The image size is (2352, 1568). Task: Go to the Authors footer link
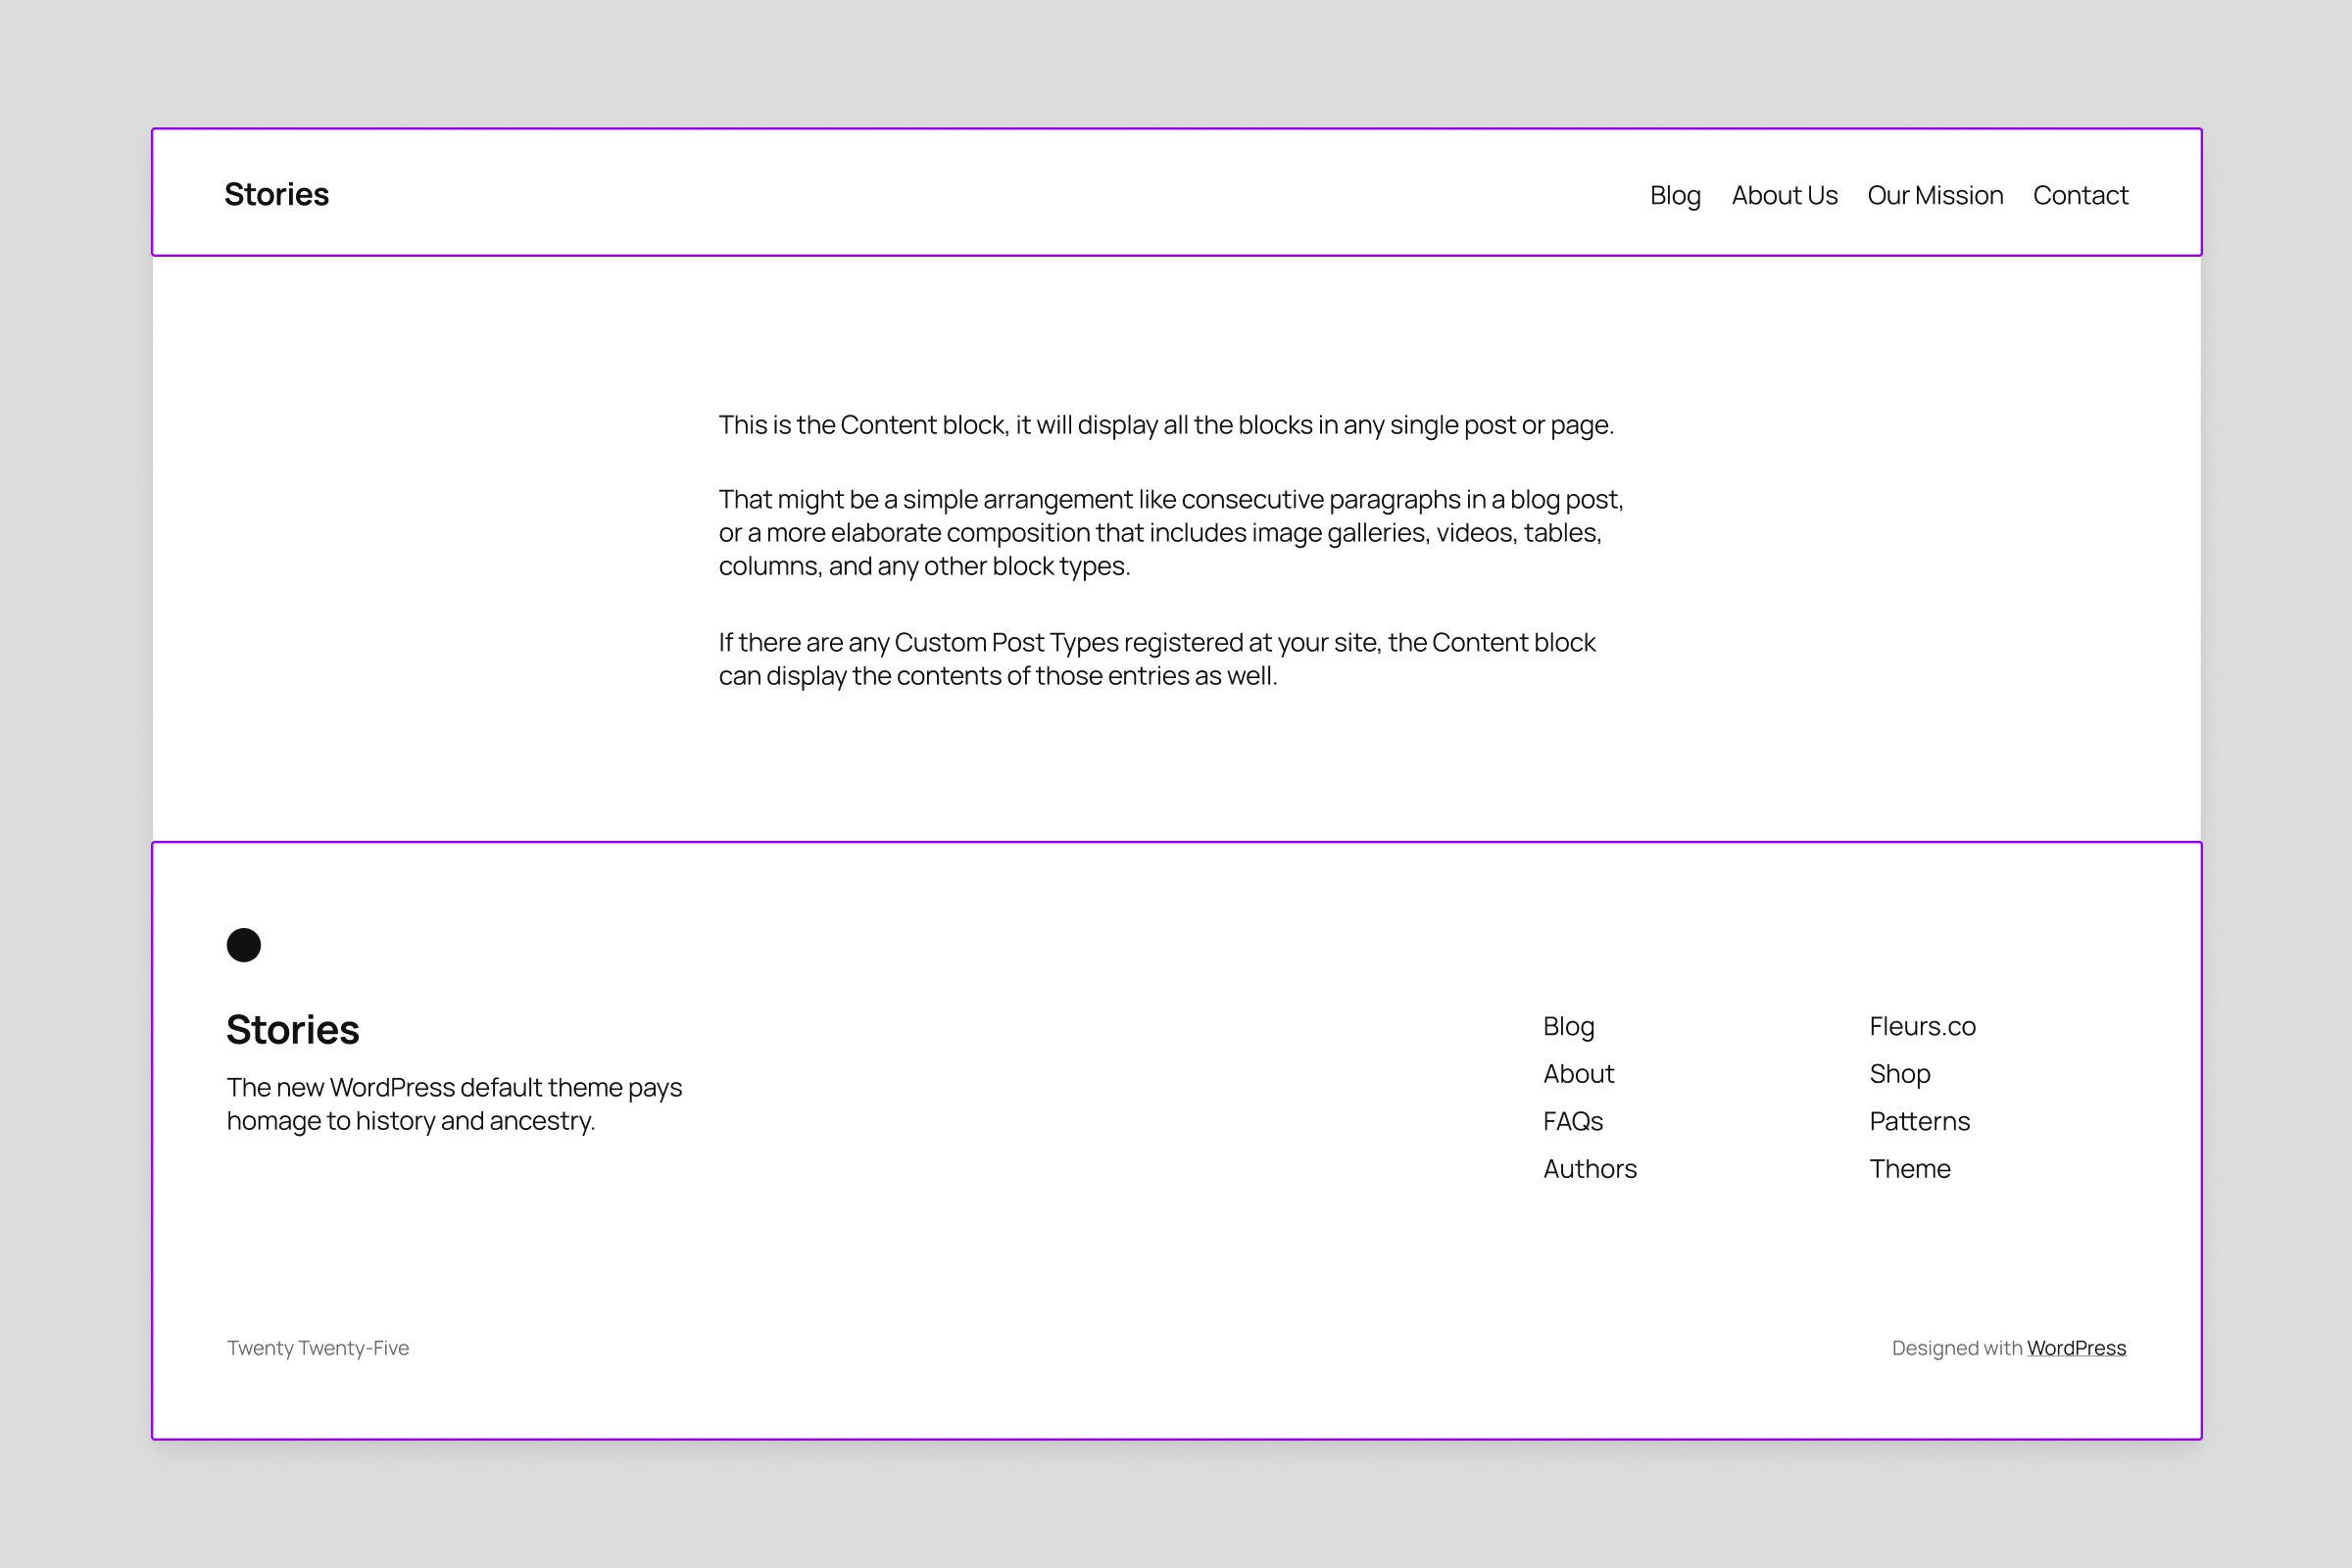tap(1590, 1168)
